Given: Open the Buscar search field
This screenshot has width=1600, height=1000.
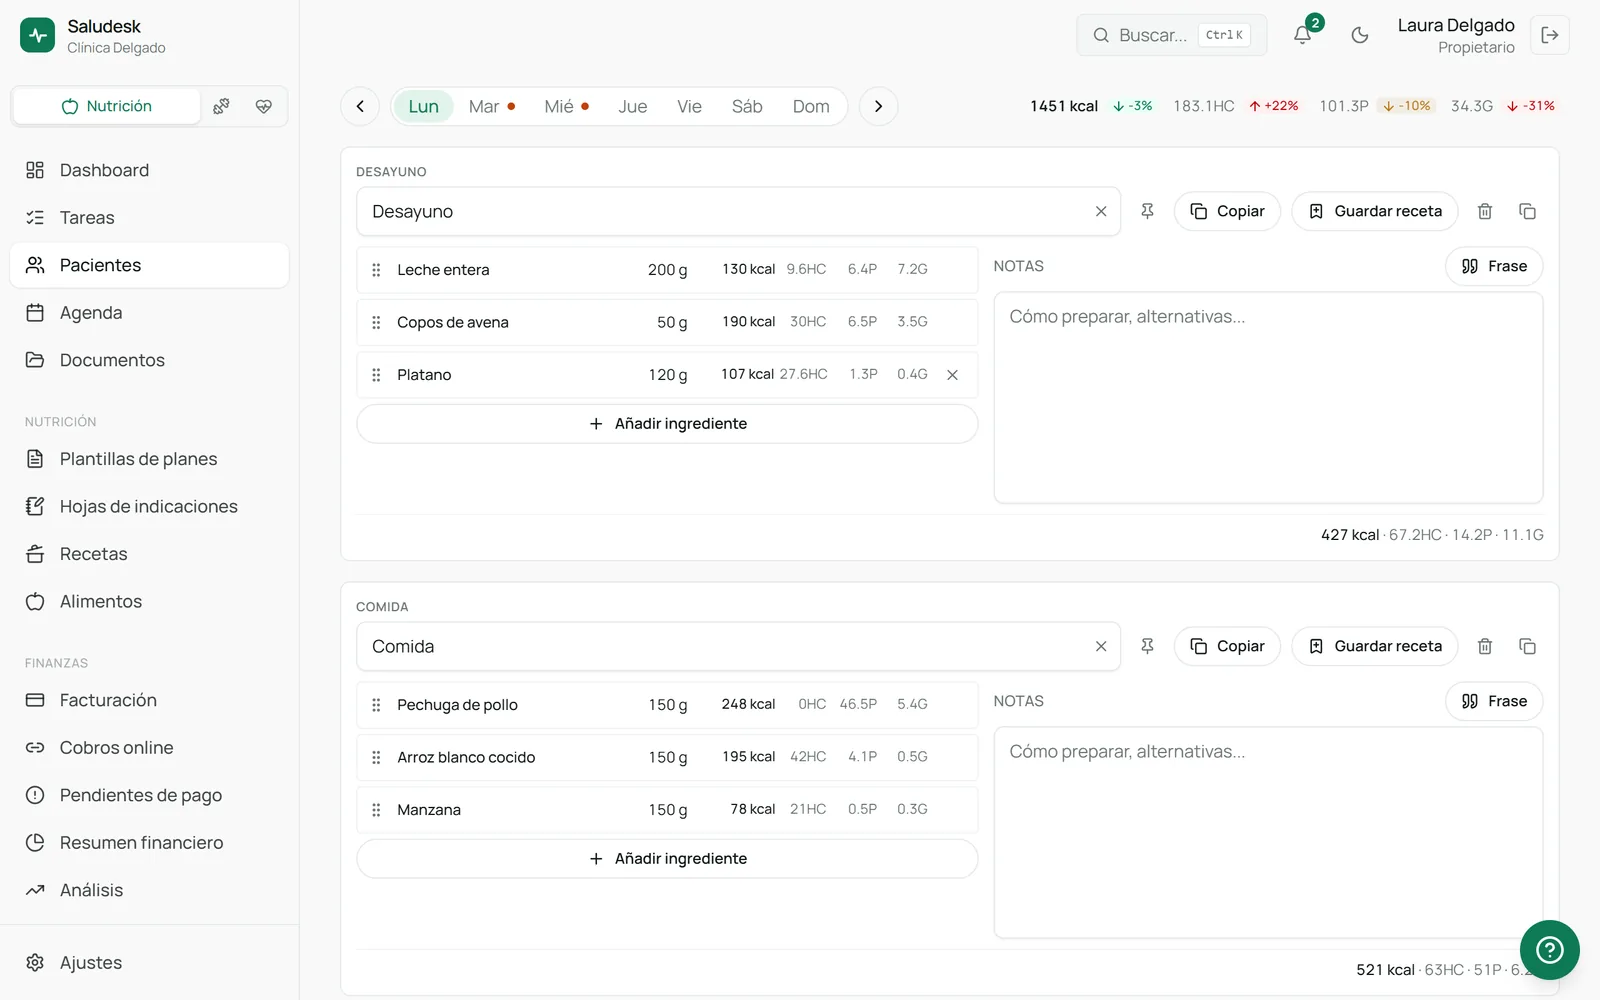Looking at the screenshot, I should click(x=1172, y=35).
